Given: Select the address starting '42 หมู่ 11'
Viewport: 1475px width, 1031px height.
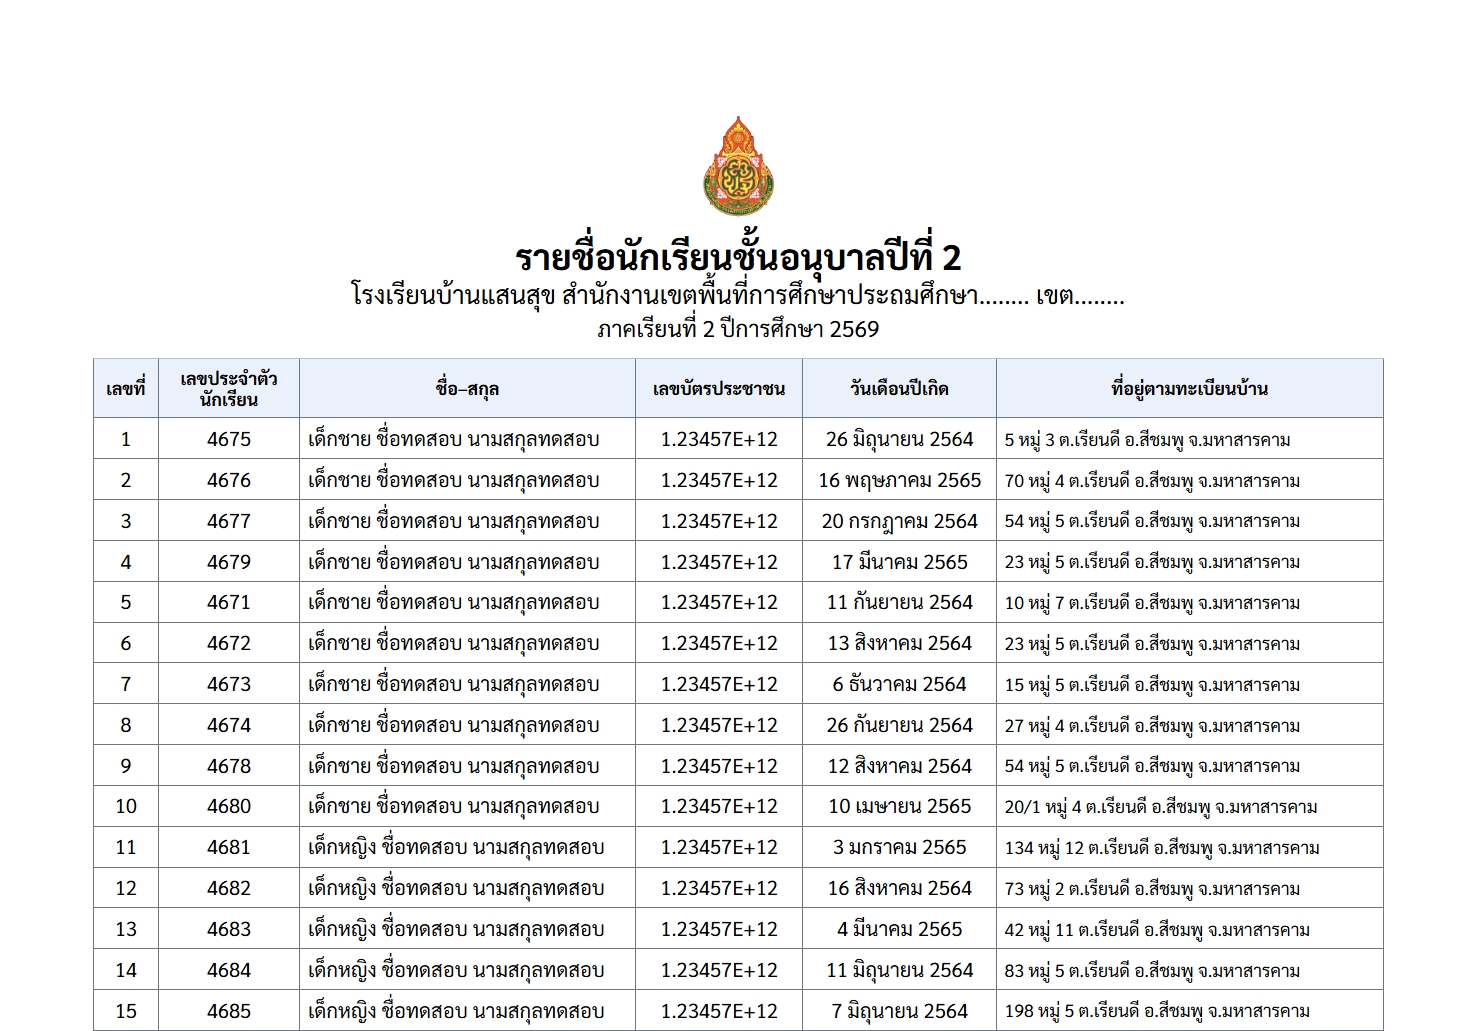Looking at the screenshot, I should click(x=1157, y=930).
